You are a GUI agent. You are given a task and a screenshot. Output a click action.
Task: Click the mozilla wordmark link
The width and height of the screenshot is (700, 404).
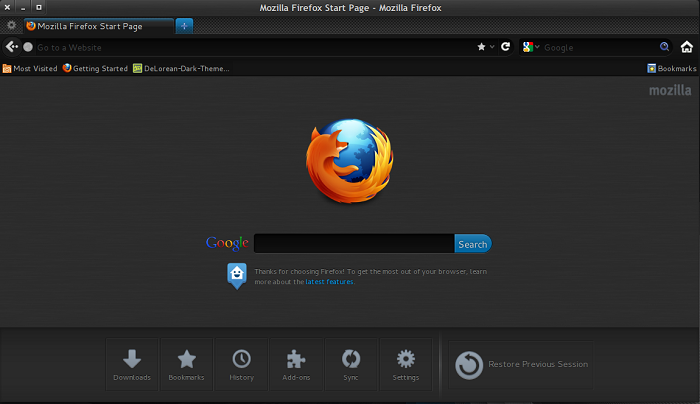point(670,90)
